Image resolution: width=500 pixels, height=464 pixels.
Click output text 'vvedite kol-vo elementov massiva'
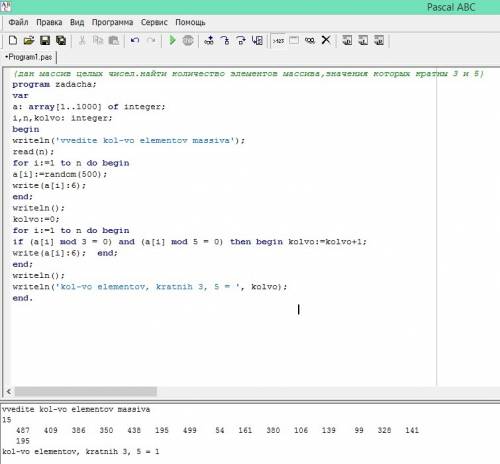(x=76, y=409)
